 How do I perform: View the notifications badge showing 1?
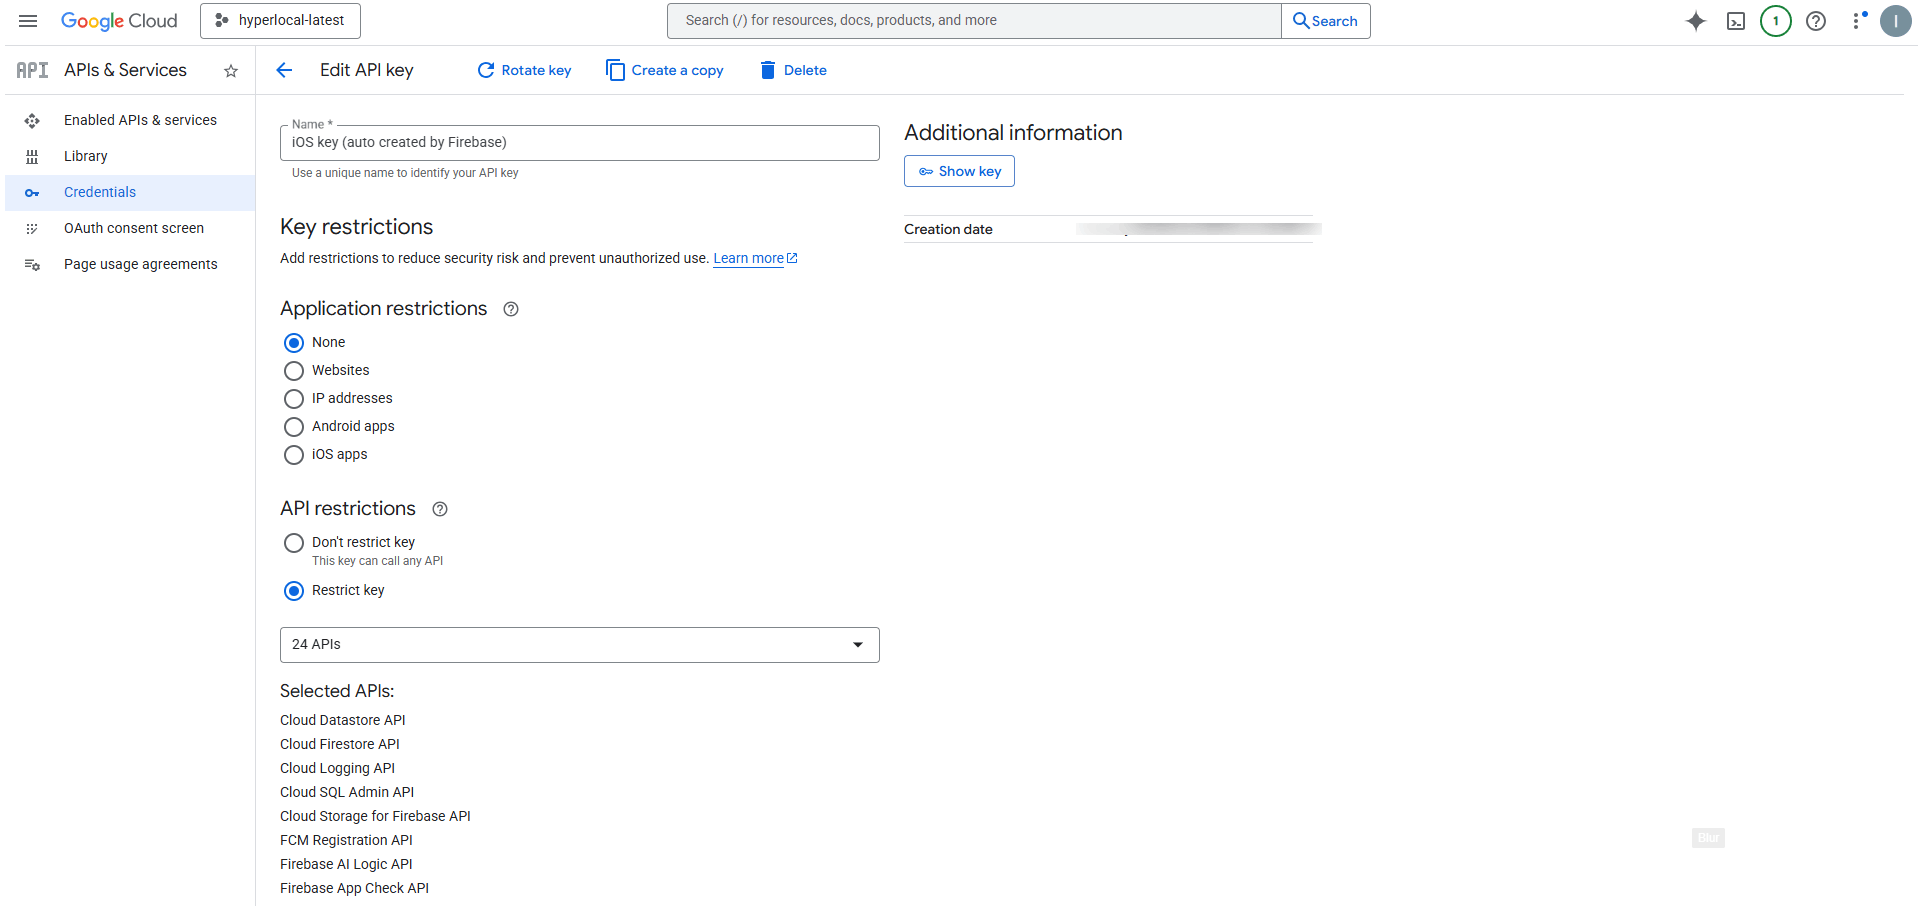1776,21
